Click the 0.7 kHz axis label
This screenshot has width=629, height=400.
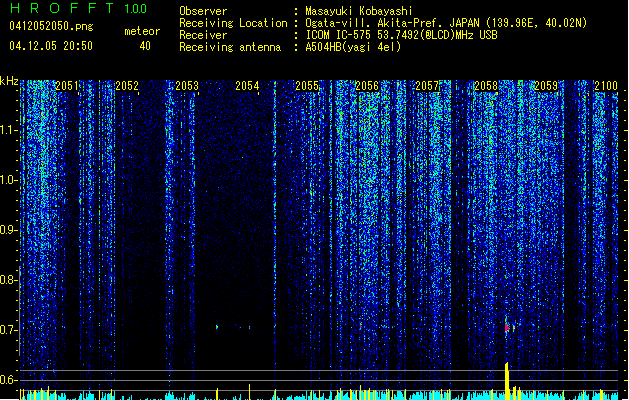[8, 330]
